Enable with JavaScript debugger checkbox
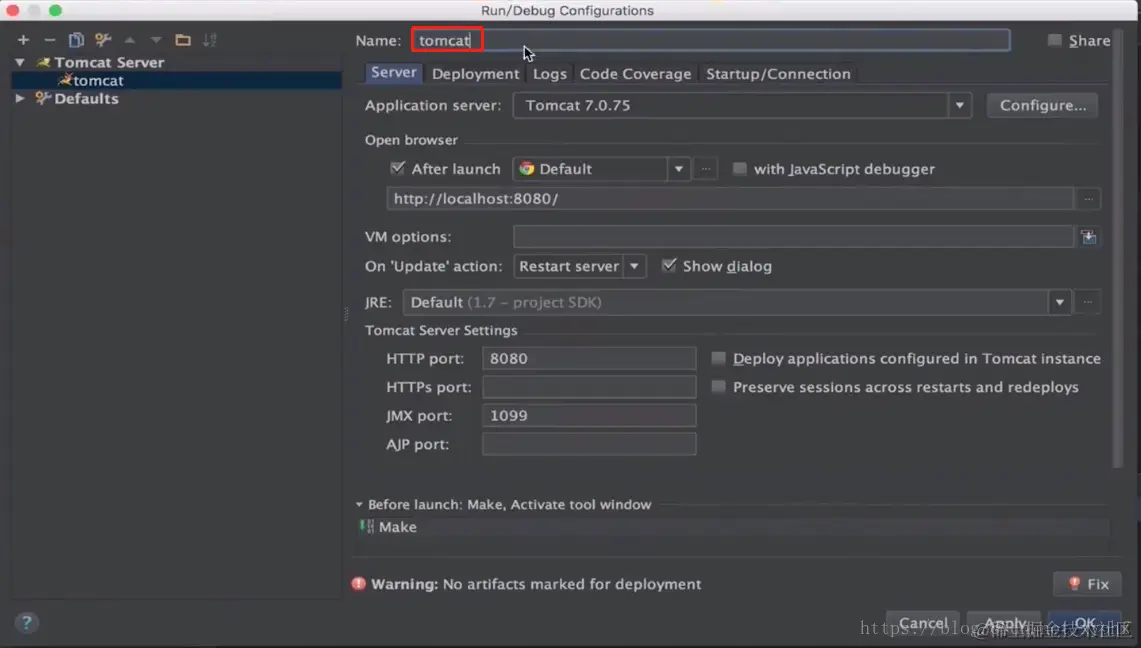The height and width of the screenshot is (648, 1141). pyautogui.click(x=739, y=169)
